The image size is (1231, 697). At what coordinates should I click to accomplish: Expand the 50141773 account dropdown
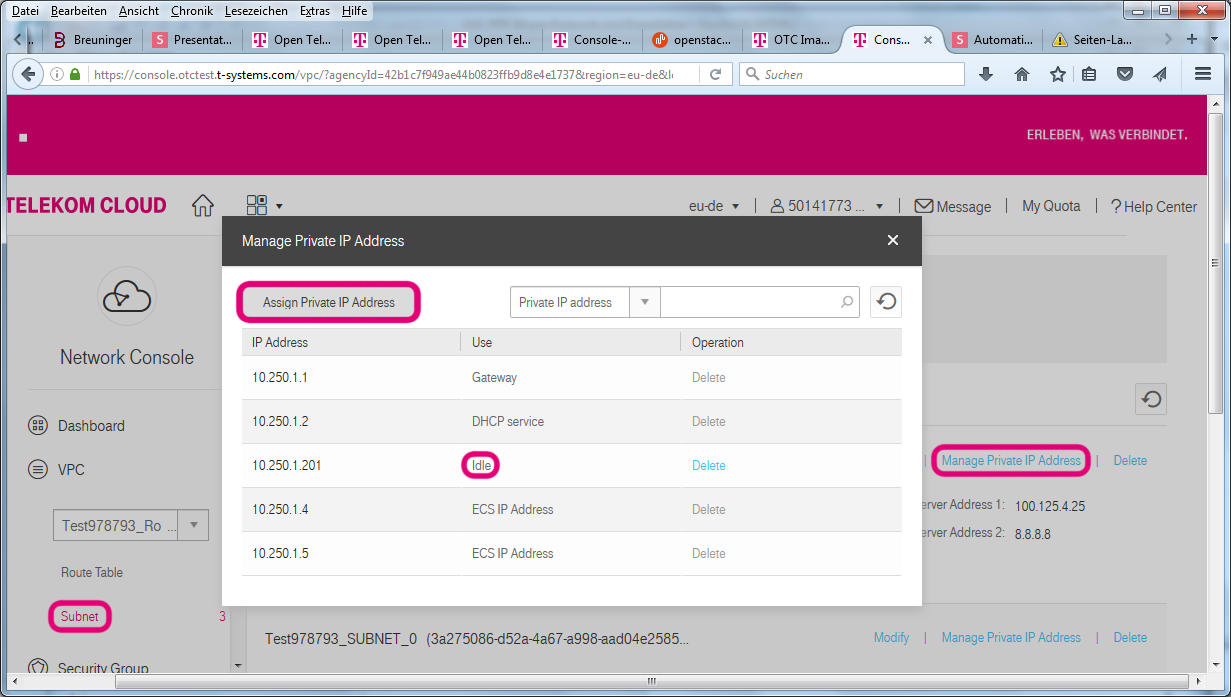pyautogui.click(x=880, y=207)
